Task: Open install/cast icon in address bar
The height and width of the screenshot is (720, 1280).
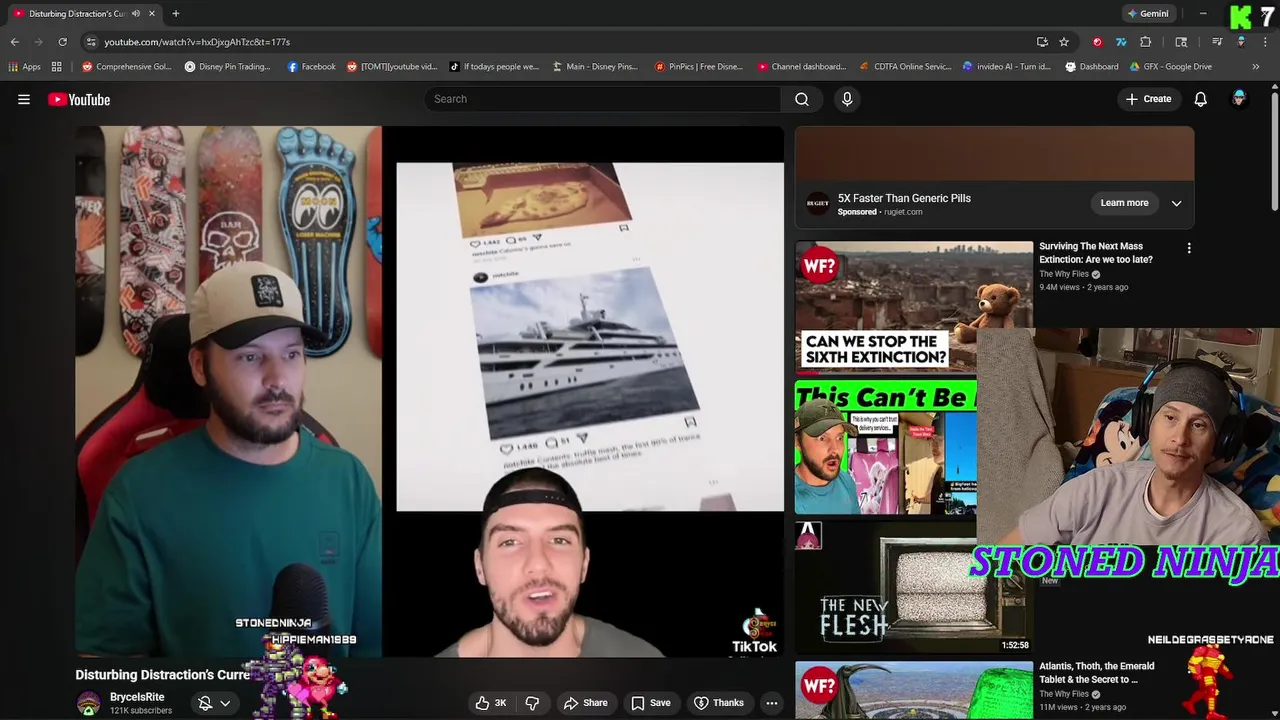Action: pyautogui.click(x=1042, y=42)
